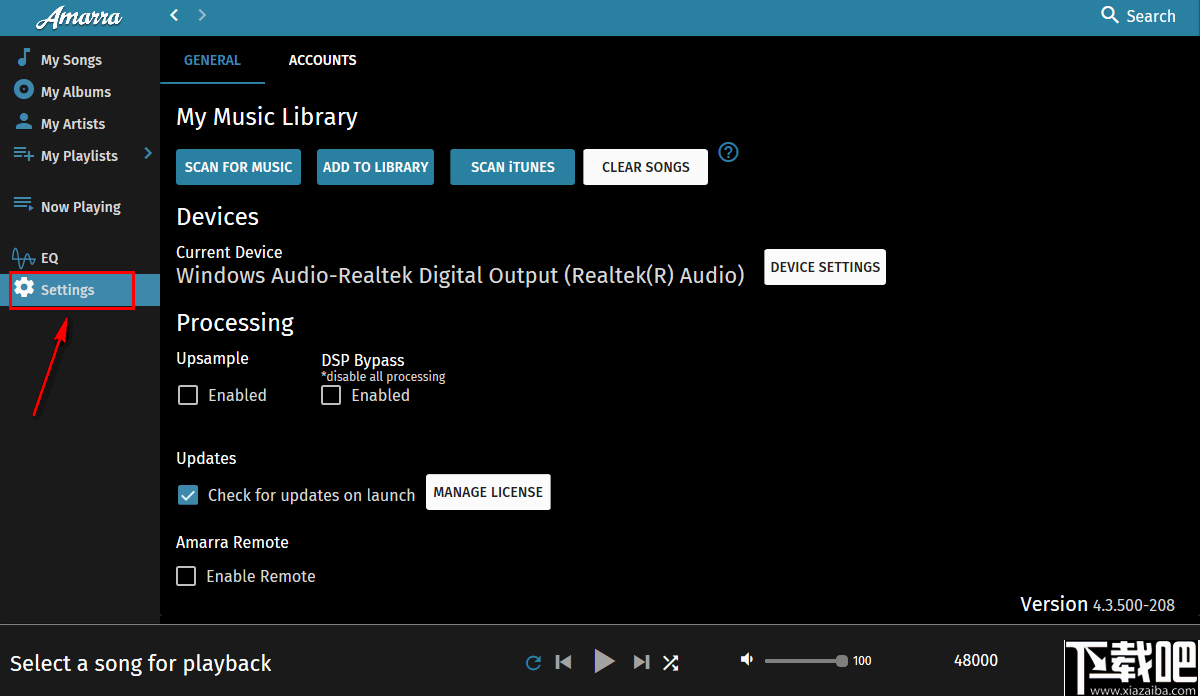Click the Amarra logo
1200x696 pixels.
pos(79,17)
